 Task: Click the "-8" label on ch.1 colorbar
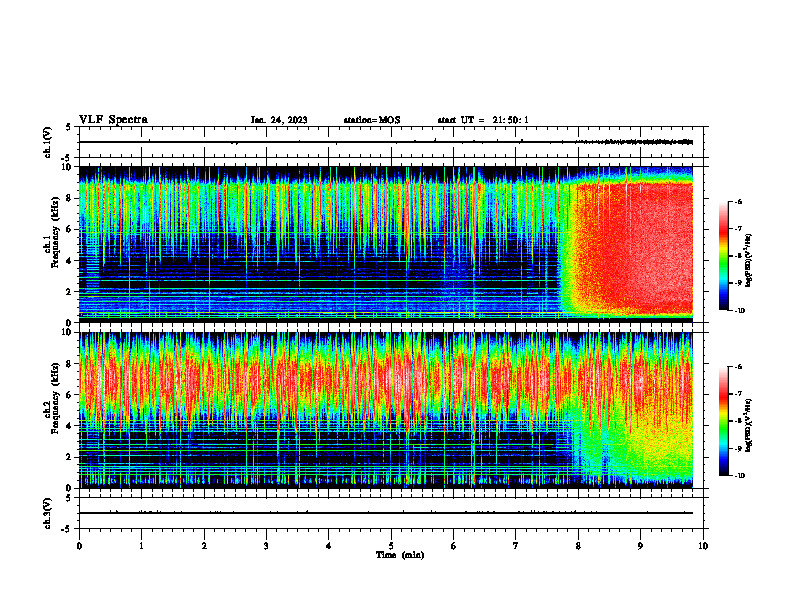(x=738, y=256)
